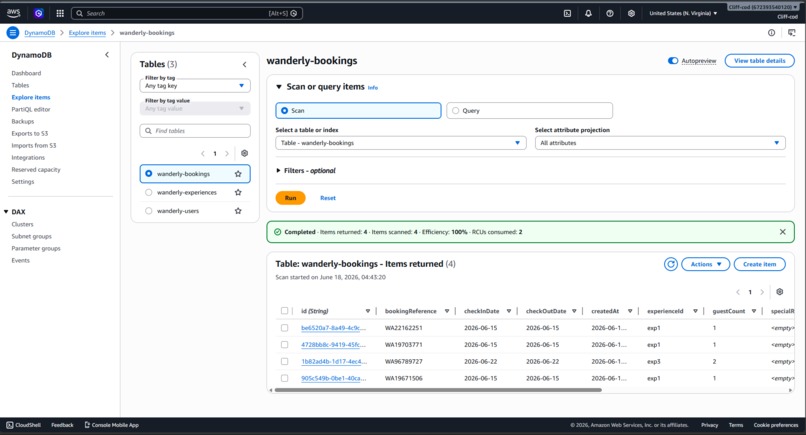Screen dimensions: 806x435
Task: Click View table details
Action: [x=759, y=61]
